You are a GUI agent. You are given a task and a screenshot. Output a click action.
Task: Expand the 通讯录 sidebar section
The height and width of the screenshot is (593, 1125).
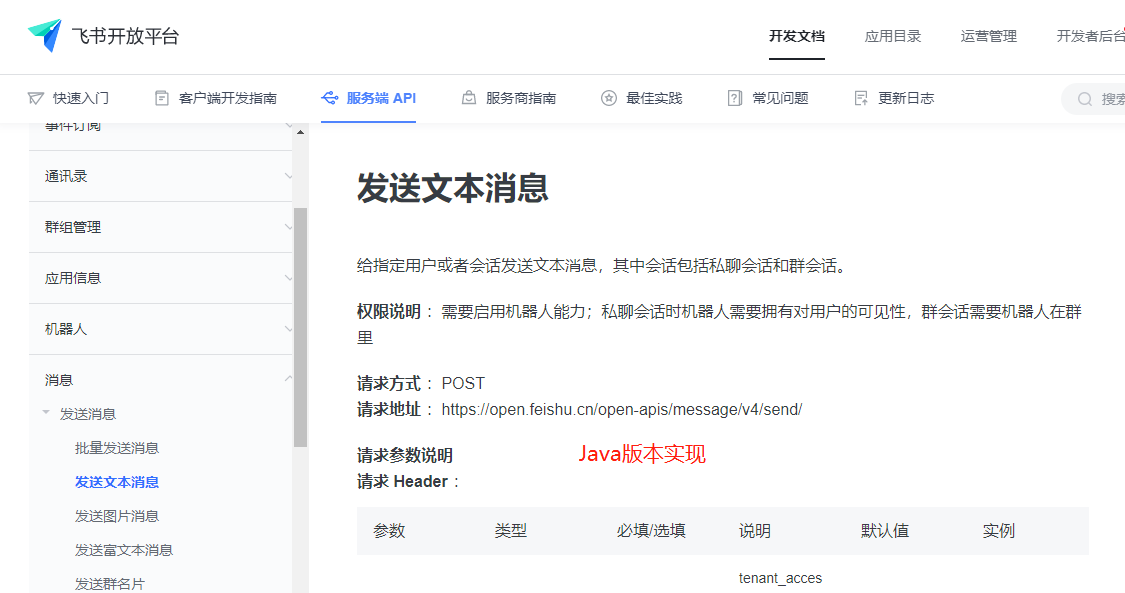[289, 176]
